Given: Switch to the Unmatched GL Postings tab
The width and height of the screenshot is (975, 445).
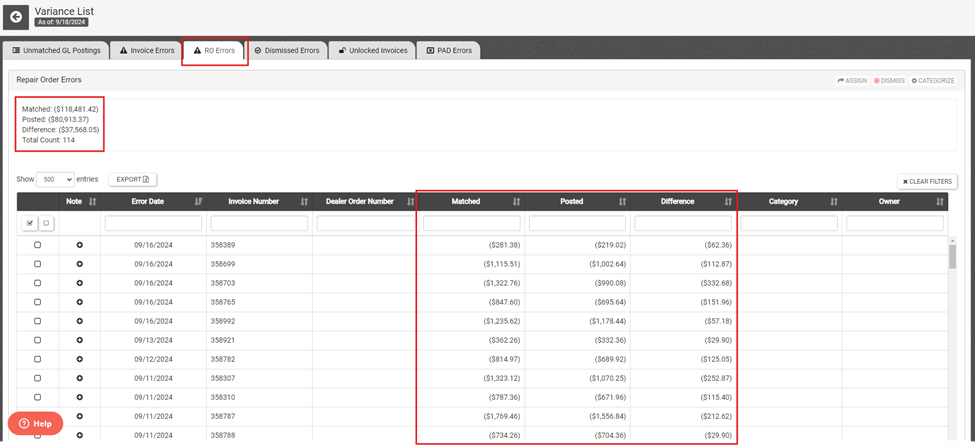Looking at the screenshot, I should (x=56, y=50).
